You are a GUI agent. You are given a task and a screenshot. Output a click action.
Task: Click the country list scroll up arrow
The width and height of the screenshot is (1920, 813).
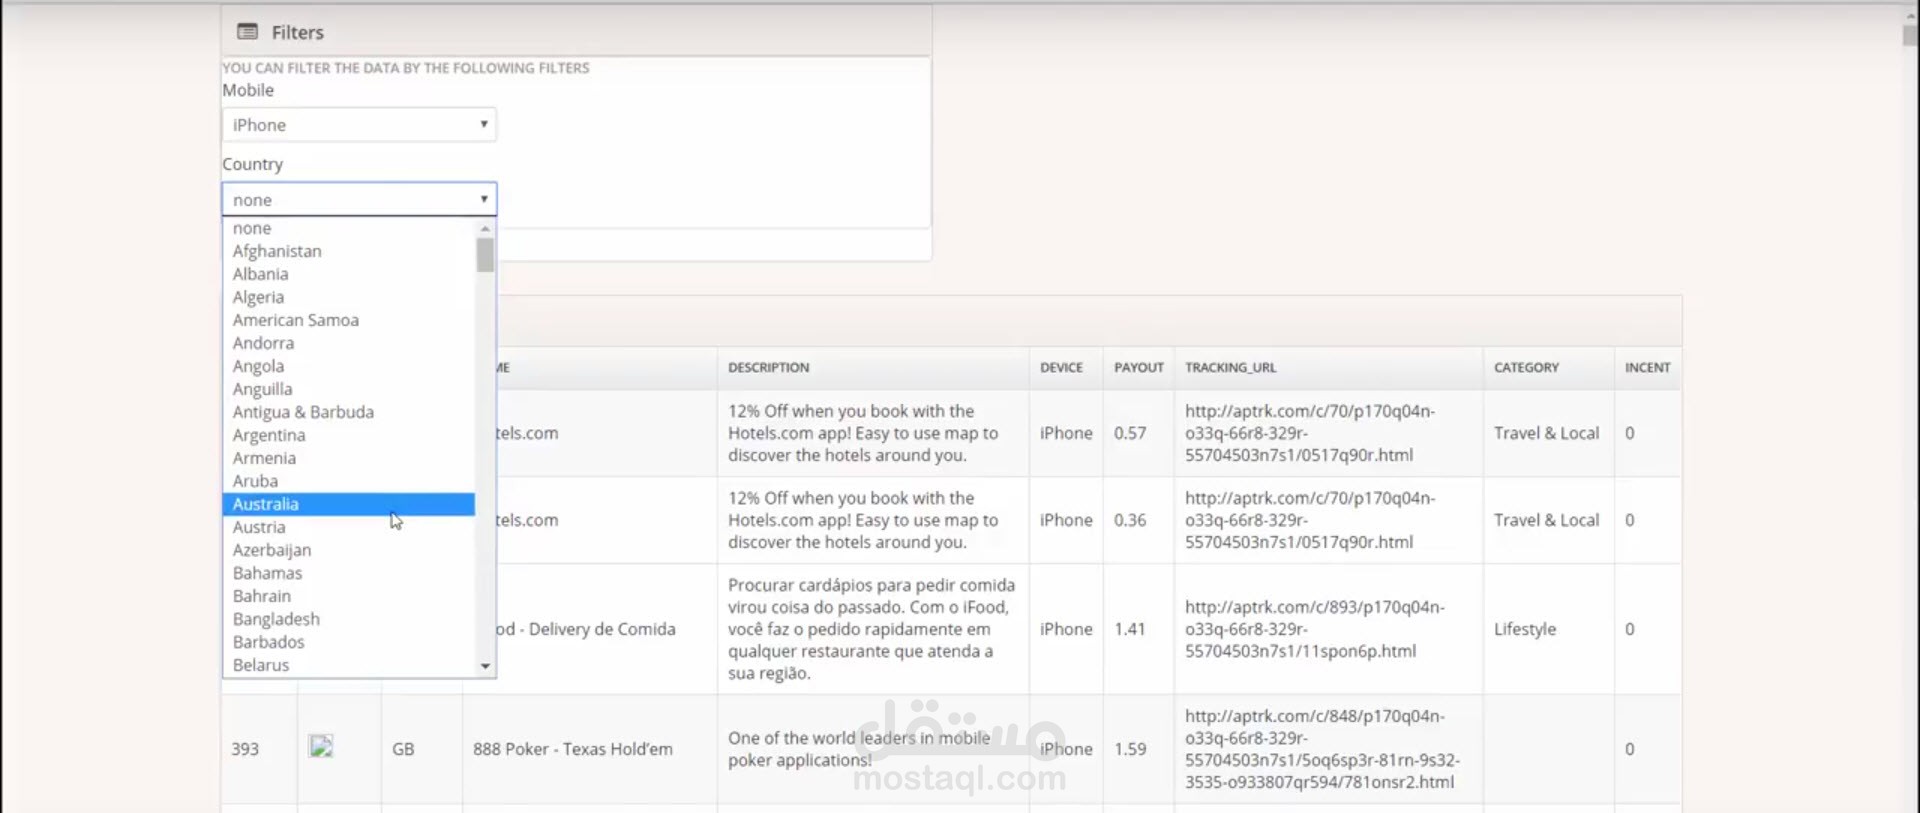coord(485,229)
